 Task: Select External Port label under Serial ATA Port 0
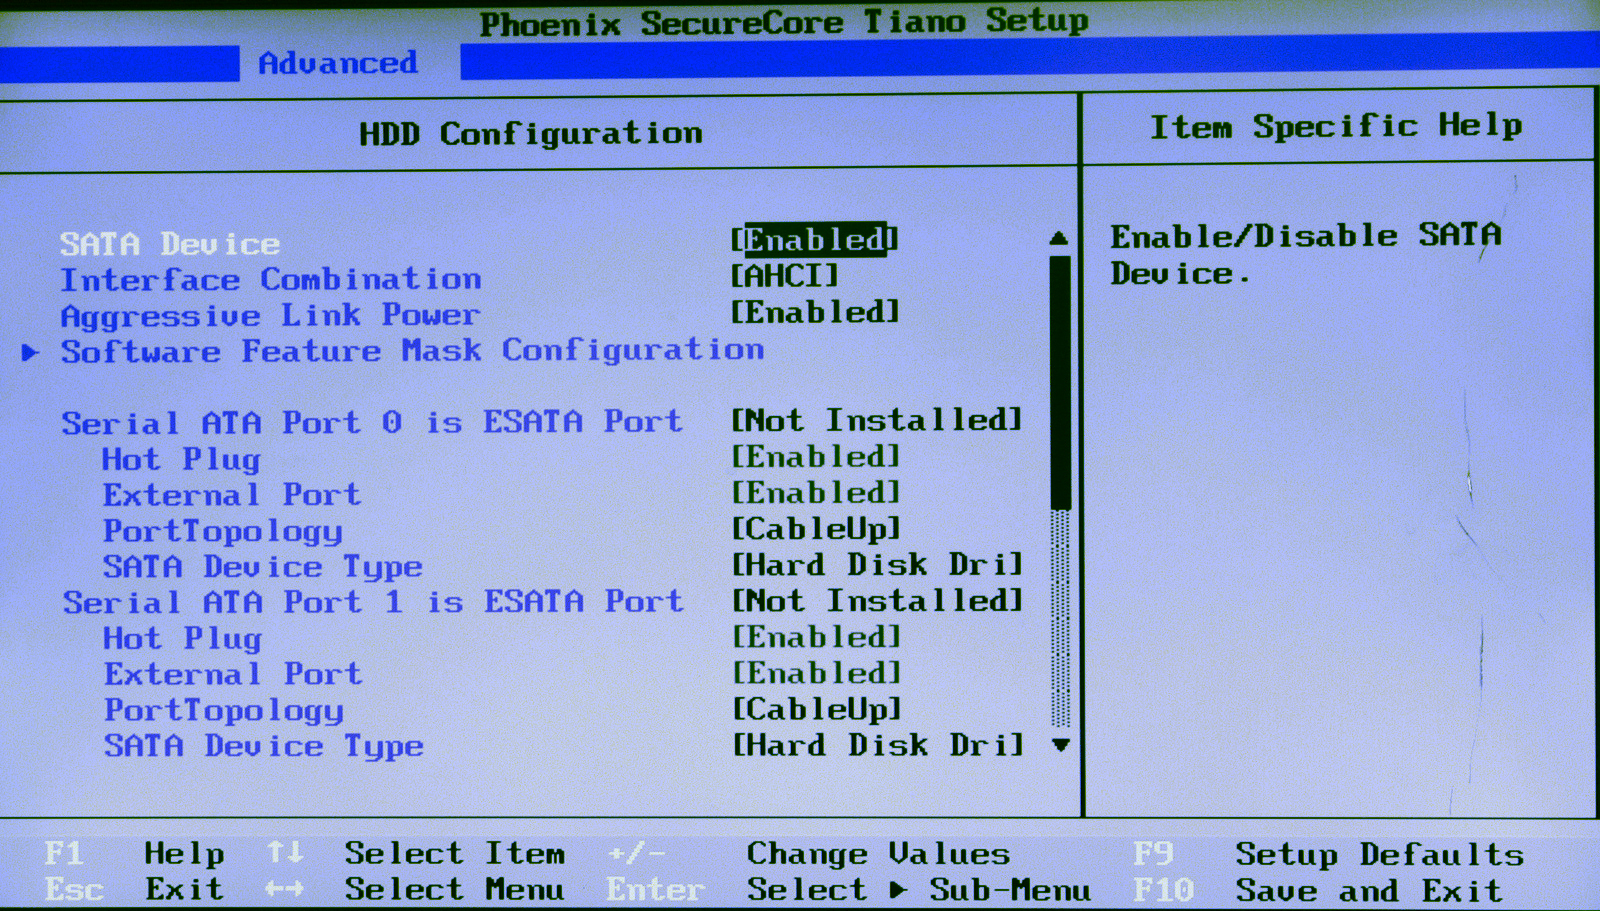pos(232,495)
